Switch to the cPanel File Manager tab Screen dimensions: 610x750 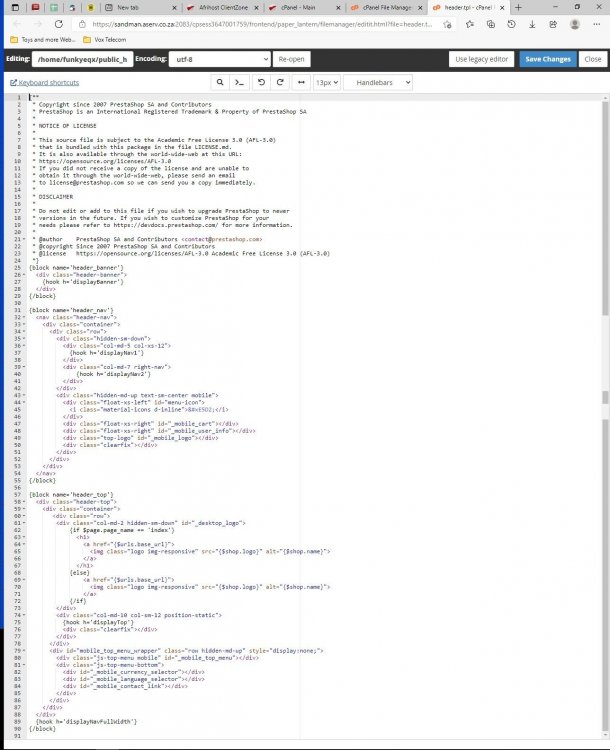point(385,8)
